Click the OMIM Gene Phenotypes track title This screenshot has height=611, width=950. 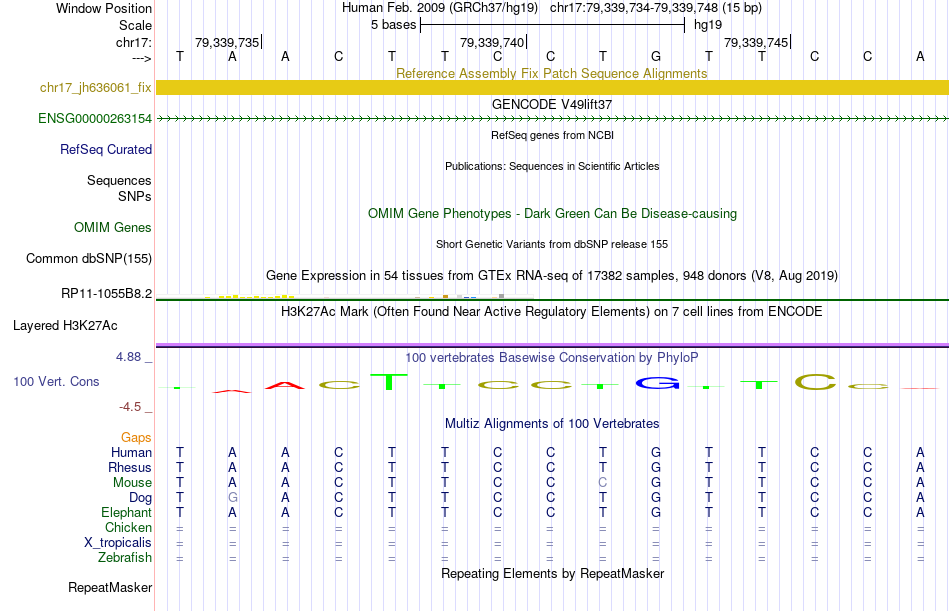[x=552, y=213]
